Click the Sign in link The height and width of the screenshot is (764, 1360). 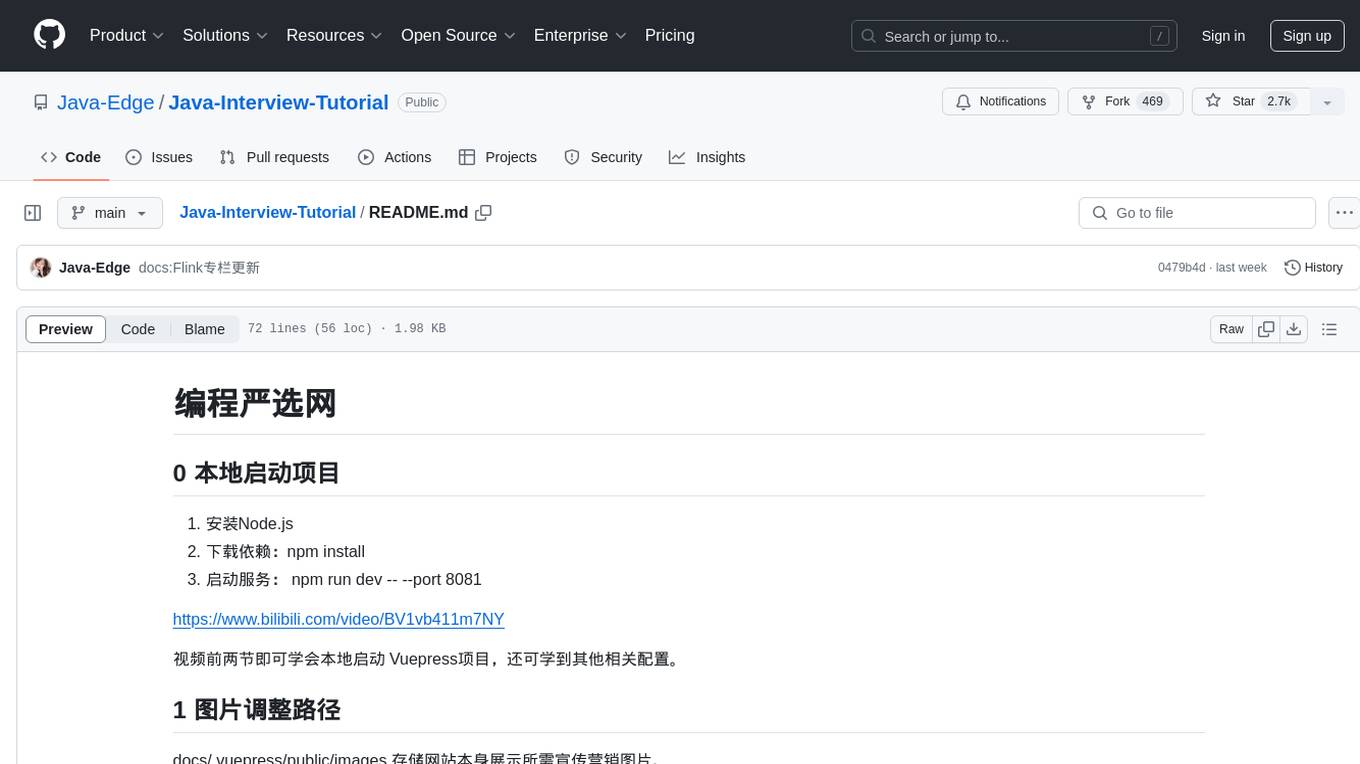[x=1223, y=36]
